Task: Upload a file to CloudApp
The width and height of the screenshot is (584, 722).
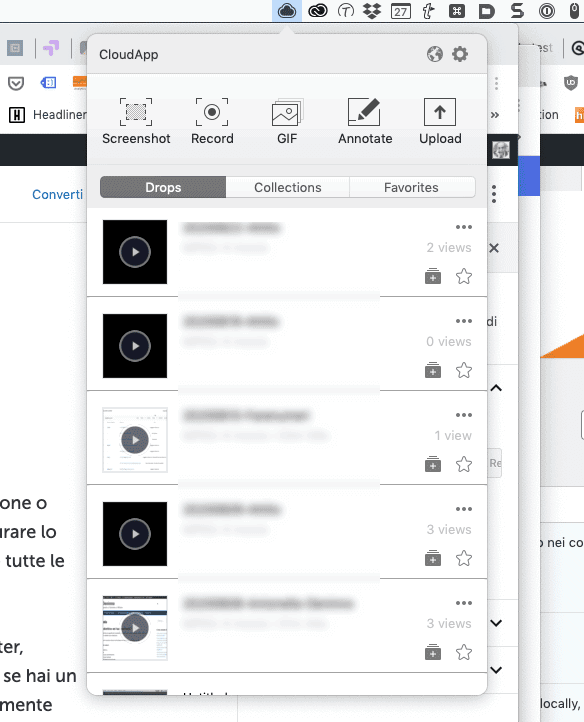Action: (440, 122)
